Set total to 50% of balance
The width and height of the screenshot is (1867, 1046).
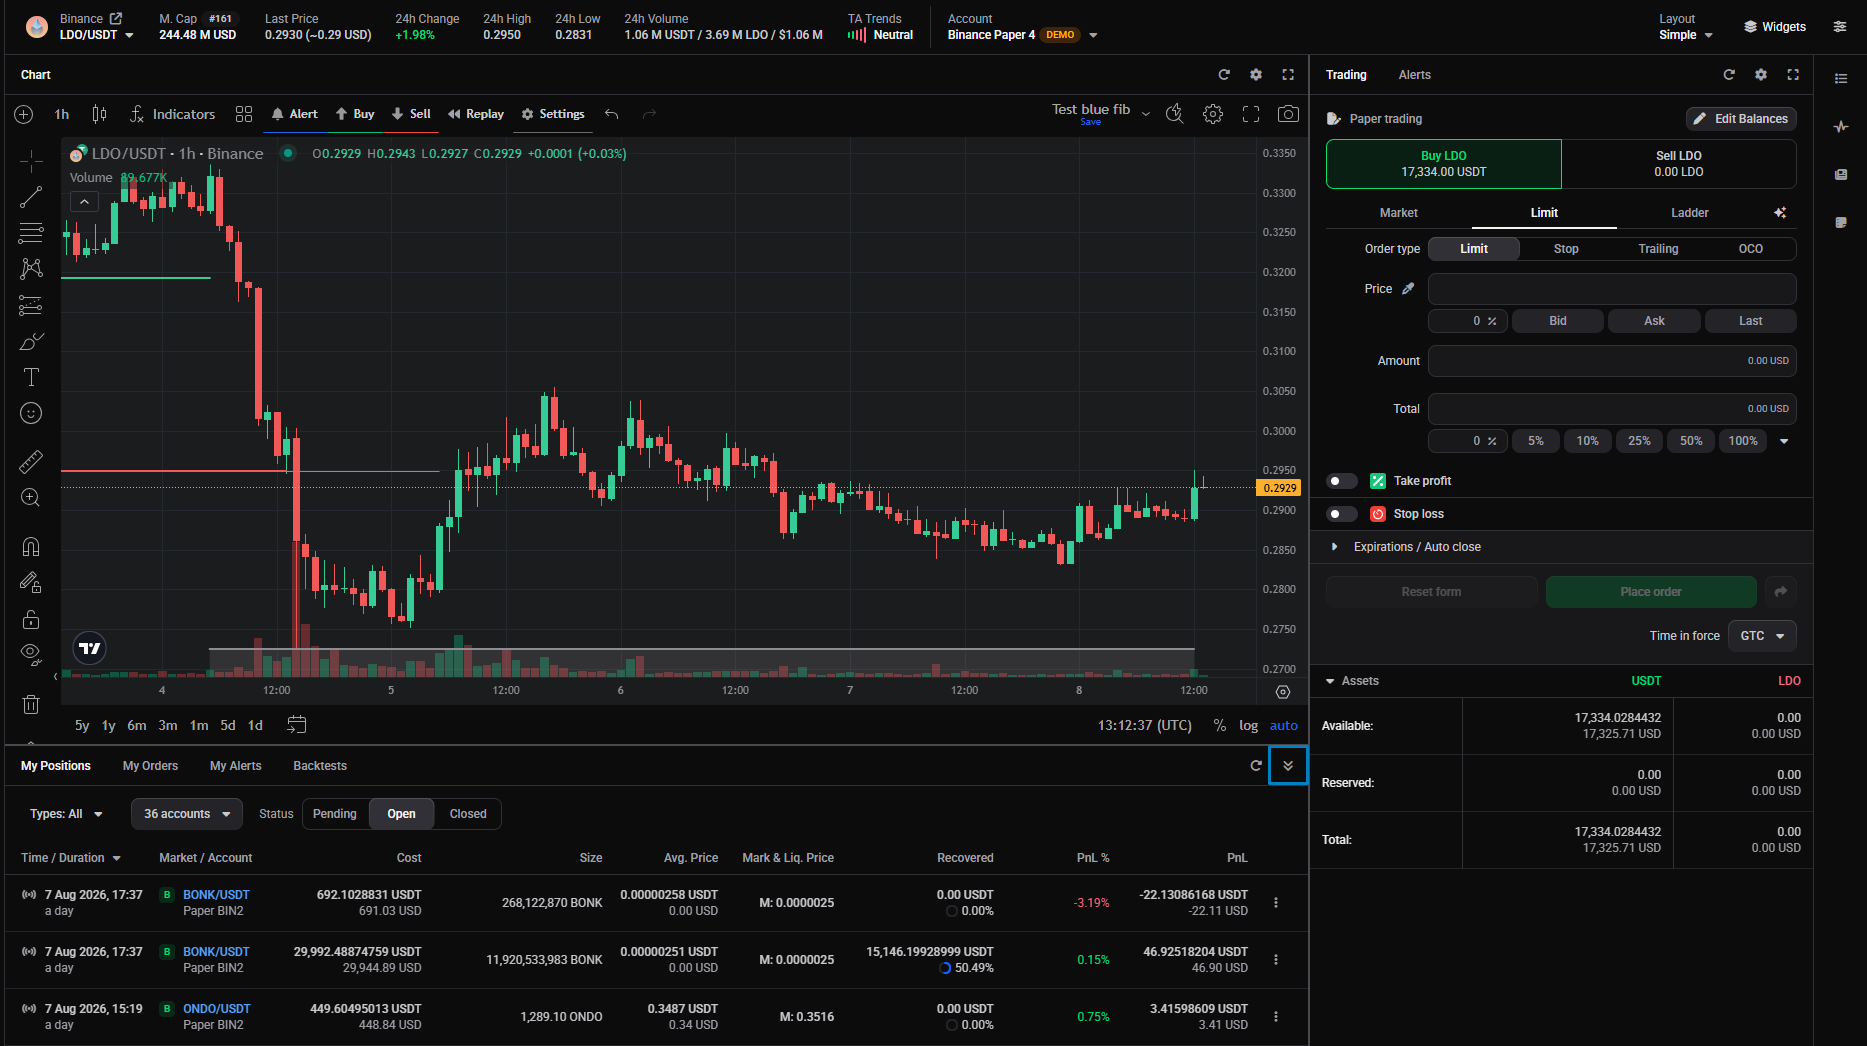coord(1691,441)
